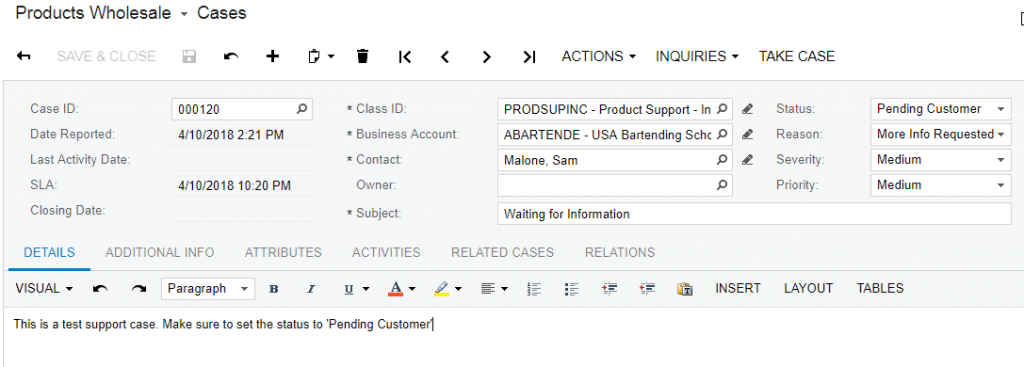This screenshot has width=1024, height=367.
Task: Click the Owner magnifier lookup
Action: tap(722, 185)
